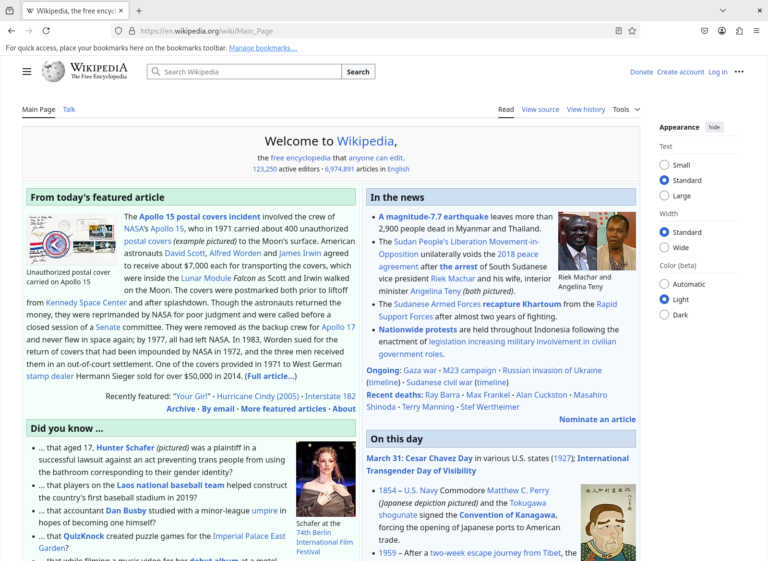Viewport: 768px width, 561px height.
Task: Click the list all tabs chevron
Action: click(x=722, y=10)
